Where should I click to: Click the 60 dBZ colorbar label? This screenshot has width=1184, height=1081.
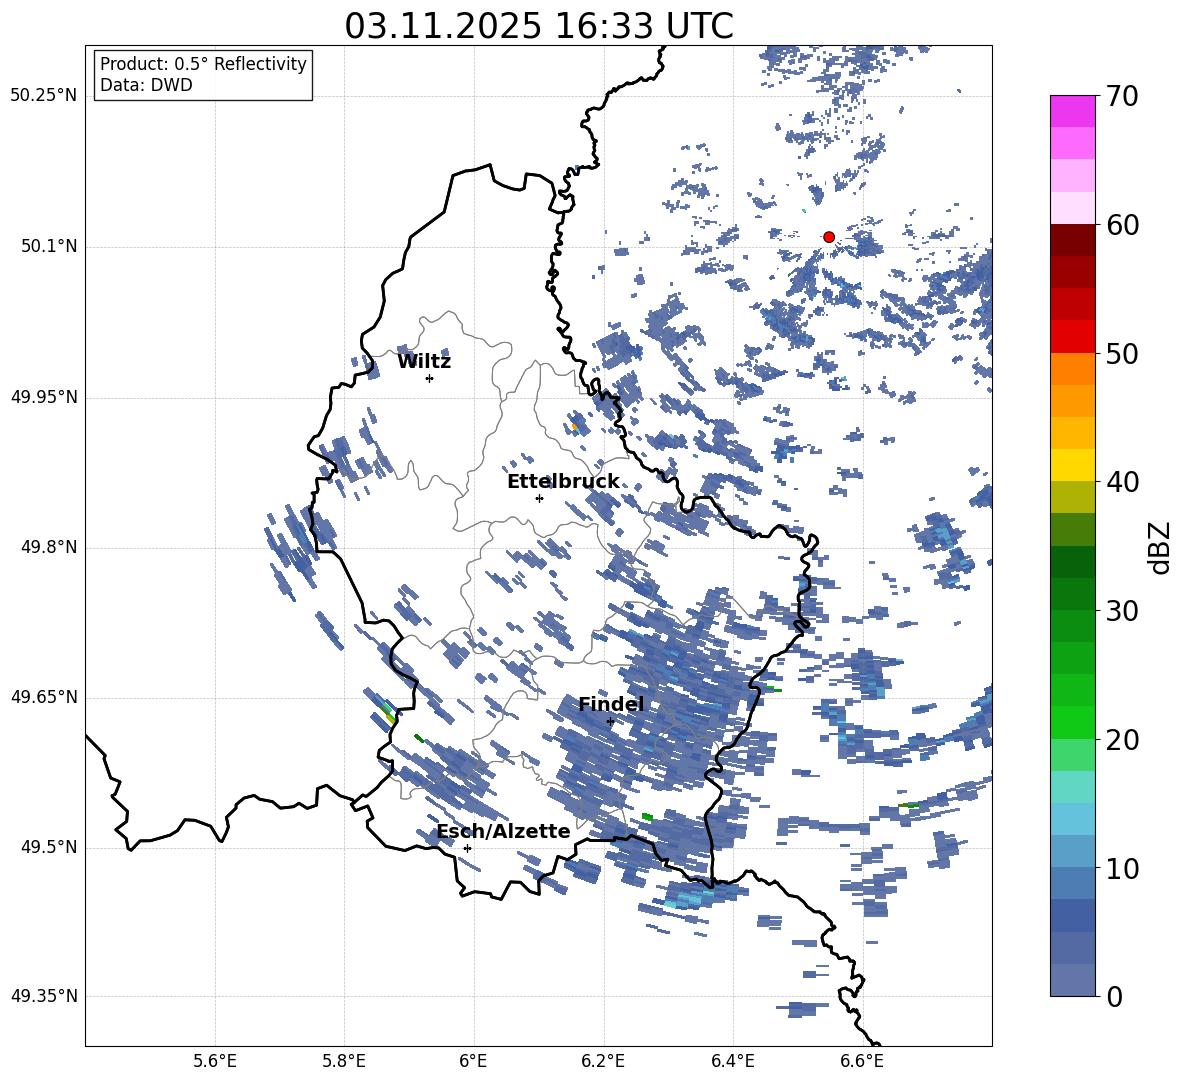[x=1122, y=225]
